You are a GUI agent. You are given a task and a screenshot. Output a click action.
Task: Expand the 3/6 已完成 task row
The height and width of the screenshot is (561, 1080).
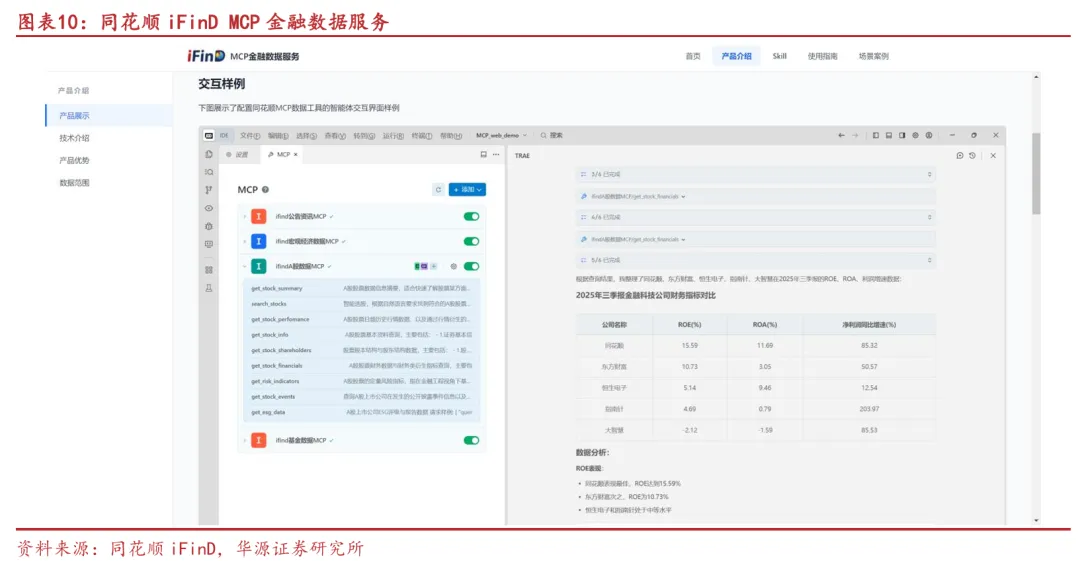pos(756,174)
